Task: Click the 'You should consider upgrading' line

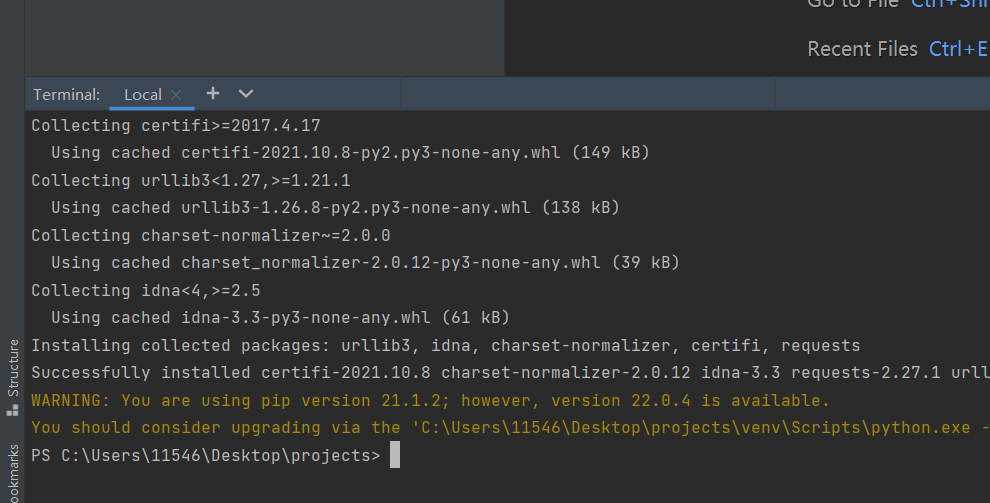Action: (510, 427)
